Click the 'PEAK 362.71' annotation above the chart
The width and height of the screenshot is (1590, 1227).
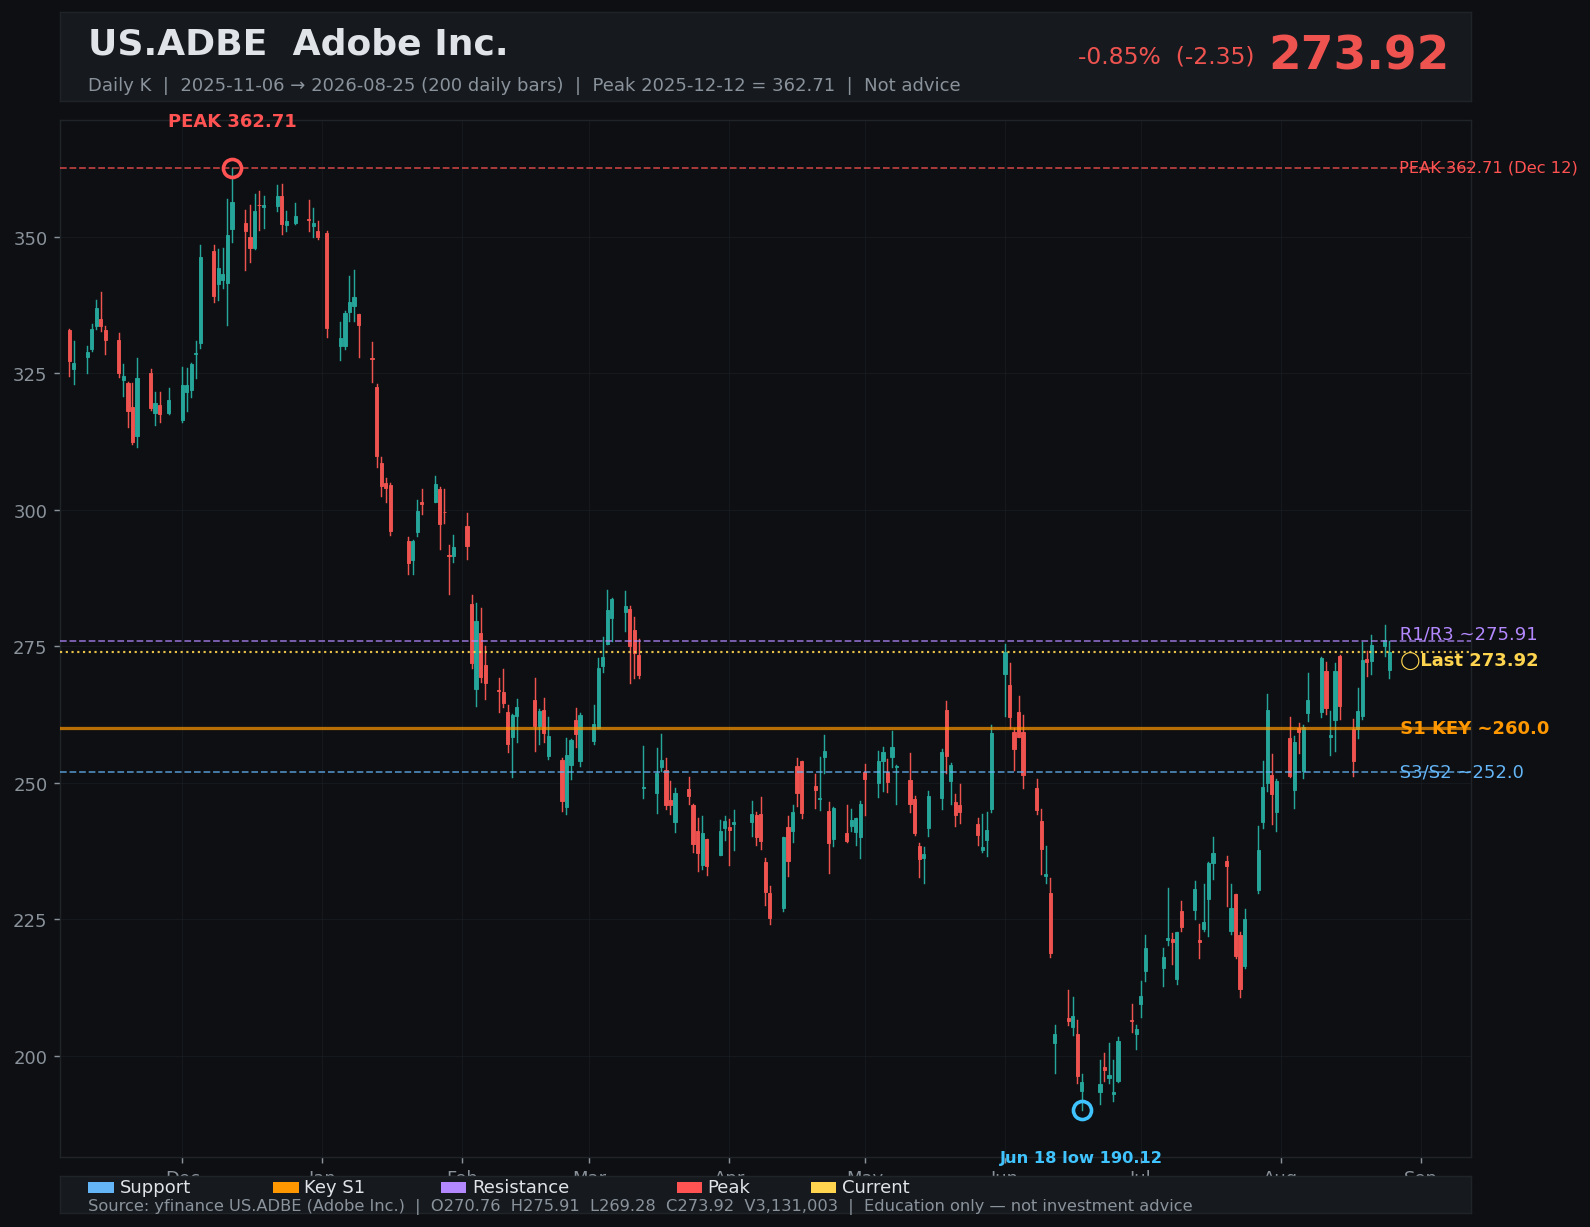pyautogui.click(x=232, y=121)
